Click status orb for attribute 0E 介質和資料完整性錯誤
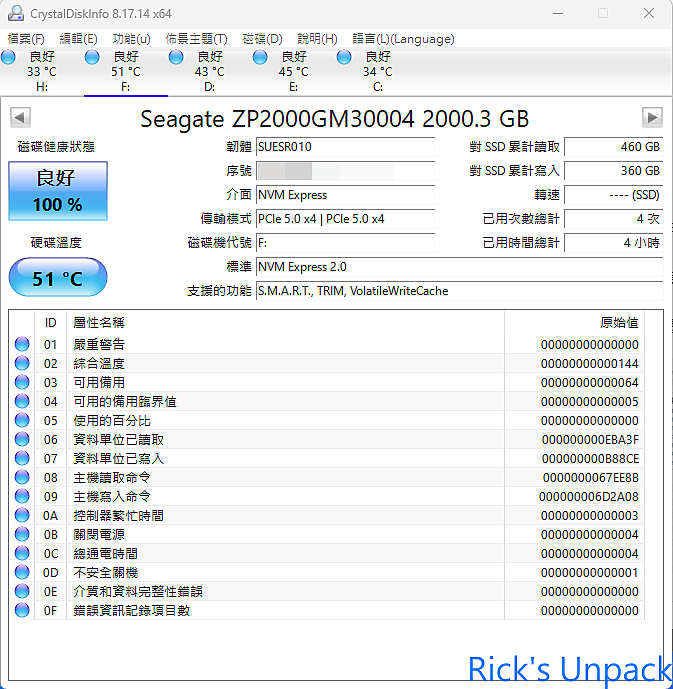This screenshot has height=689, width=673. (x=22, y=591)
